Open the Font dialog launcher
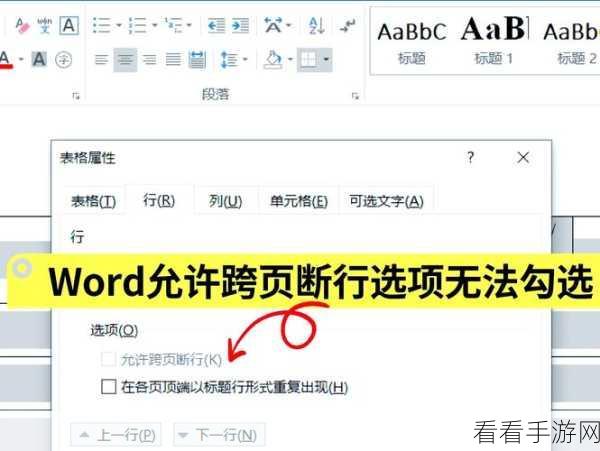The image size is (600, 451). (76, 96)
